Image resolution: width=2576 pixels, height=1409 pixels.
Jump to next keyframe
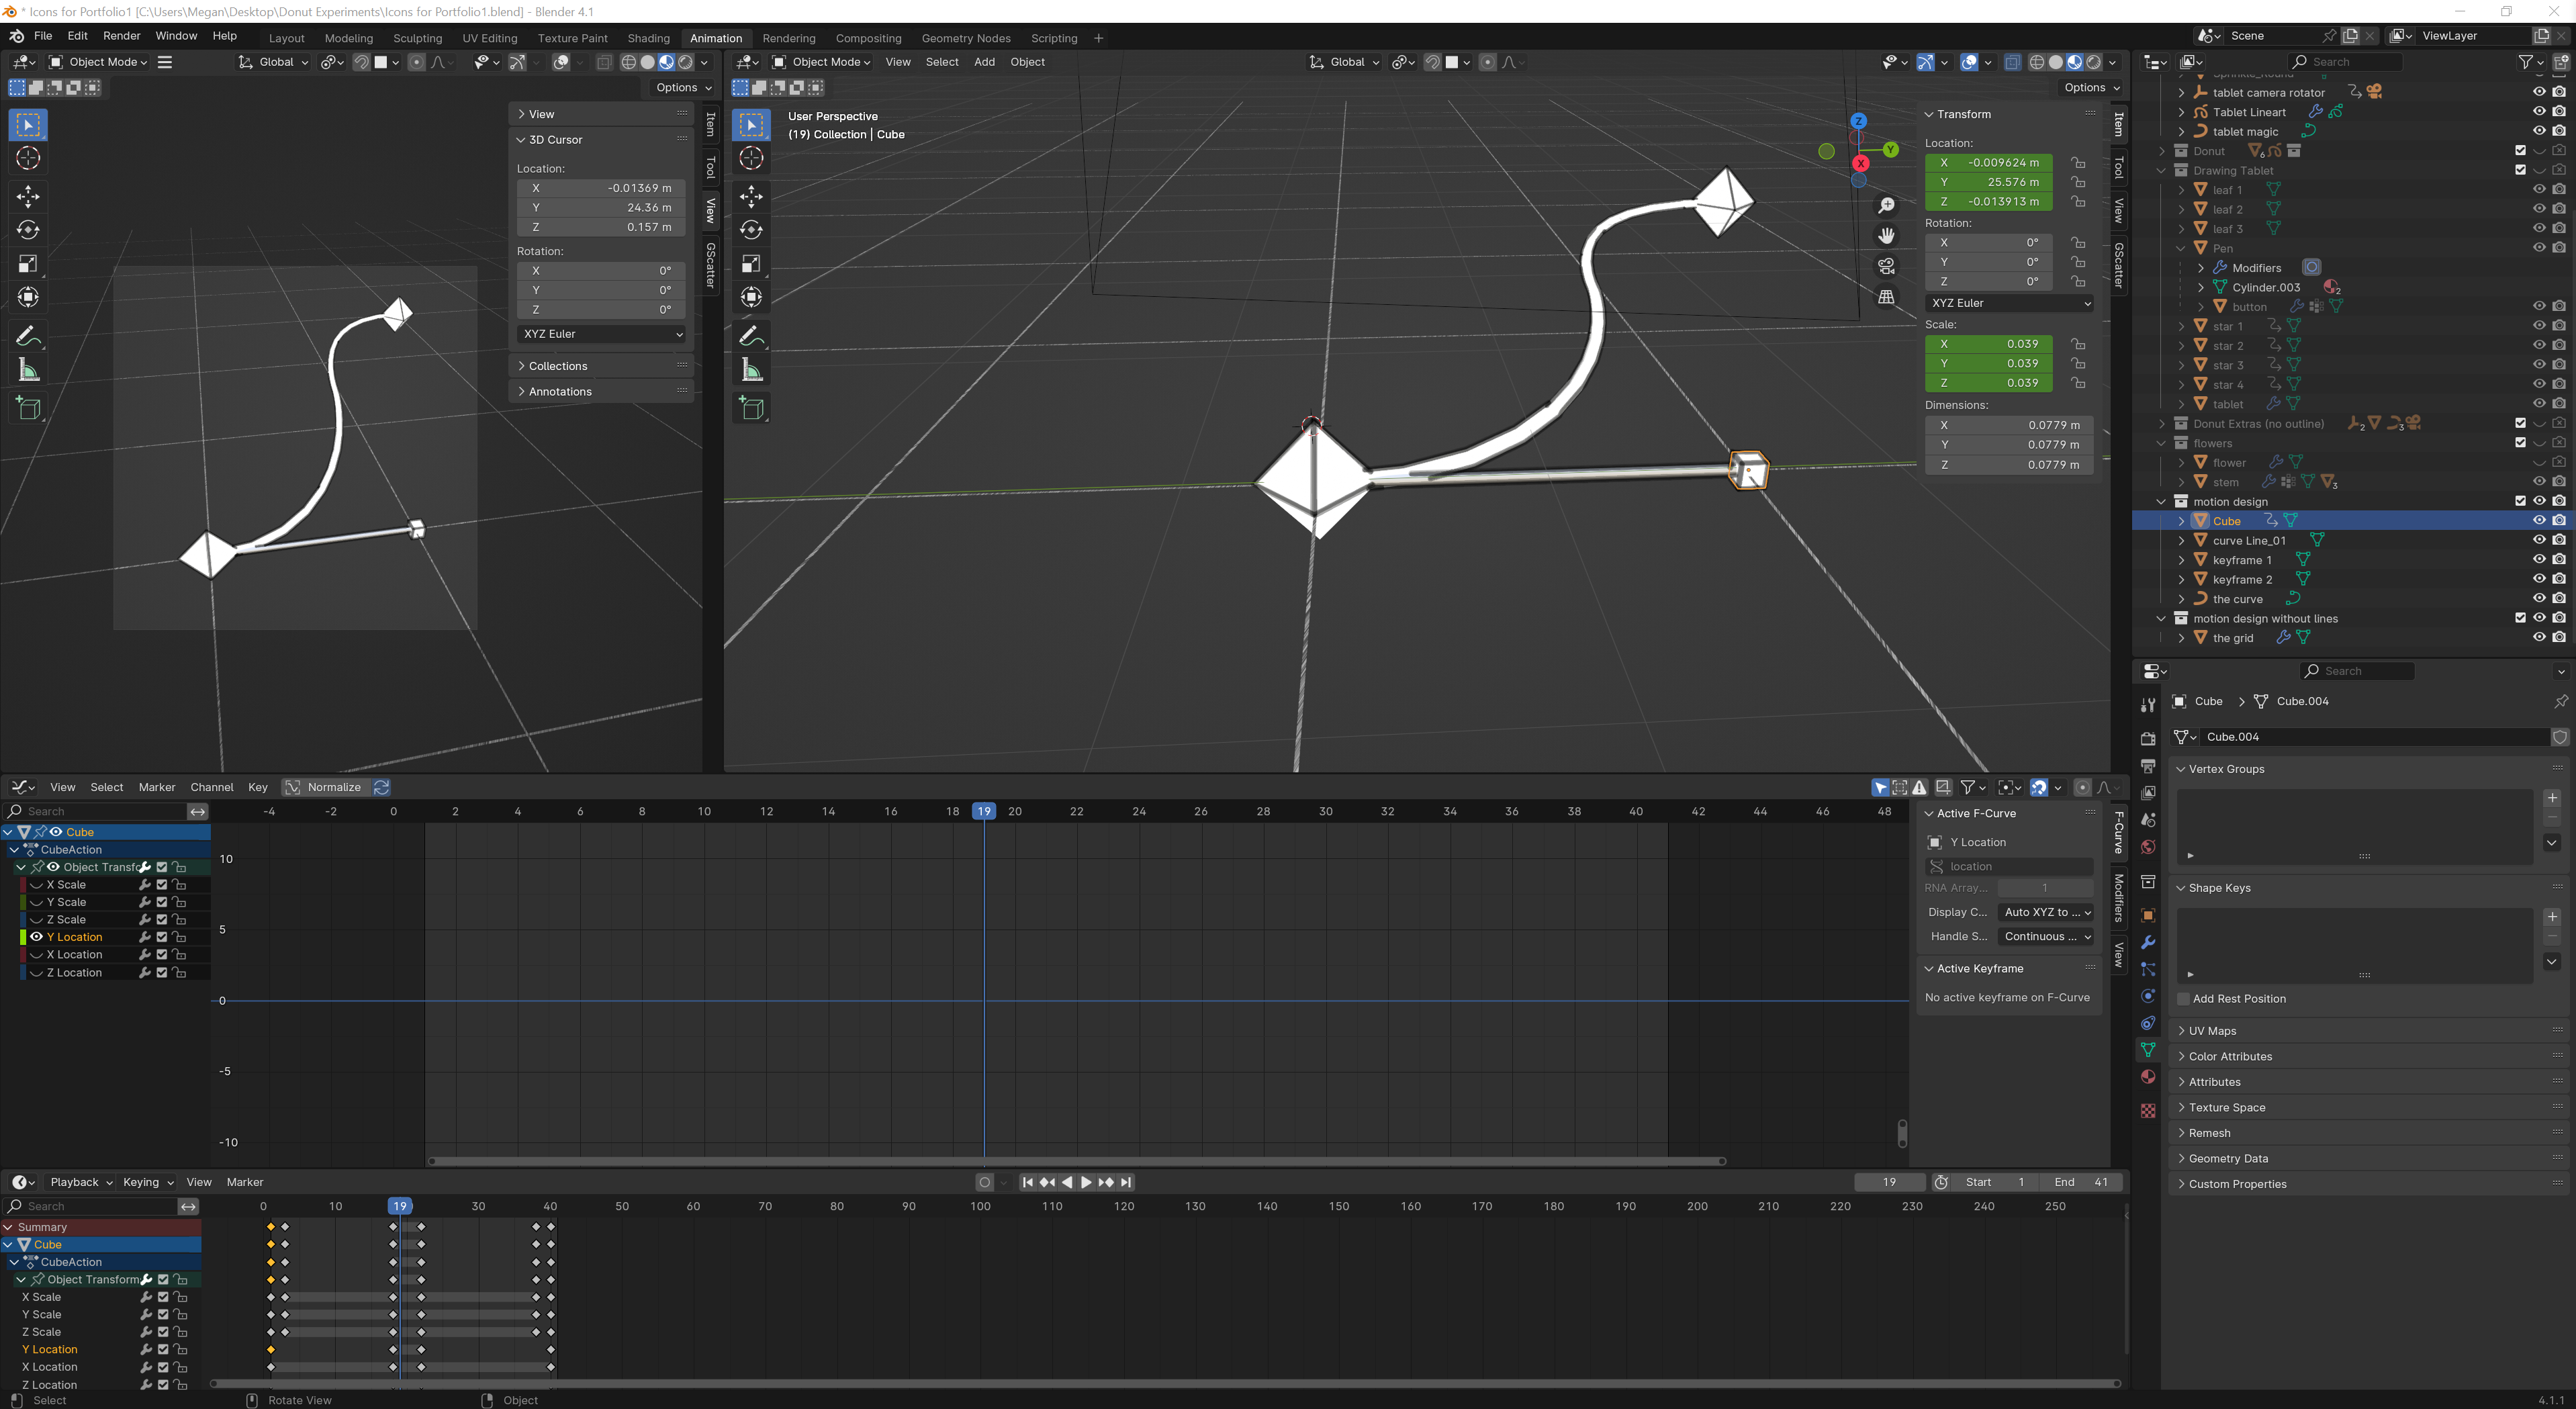click(1106, 1182)
